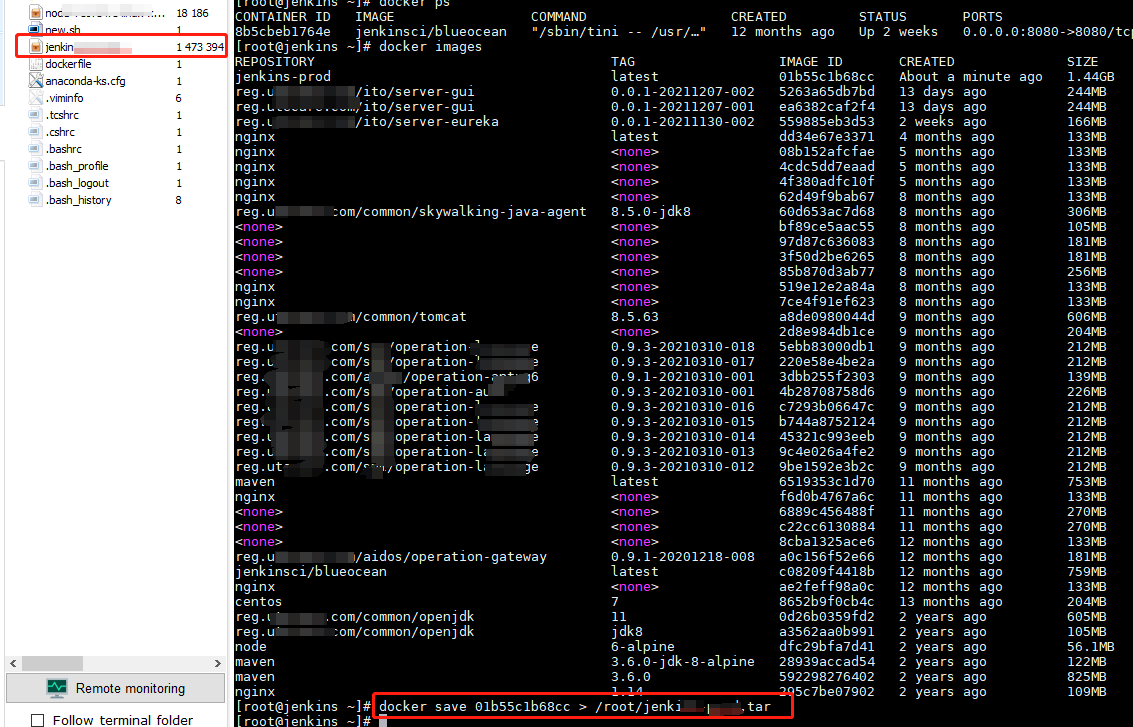The height and width of the screenshot is (727, 1133).
Task: Select the .viminfo file name
Action: [64, 98]
